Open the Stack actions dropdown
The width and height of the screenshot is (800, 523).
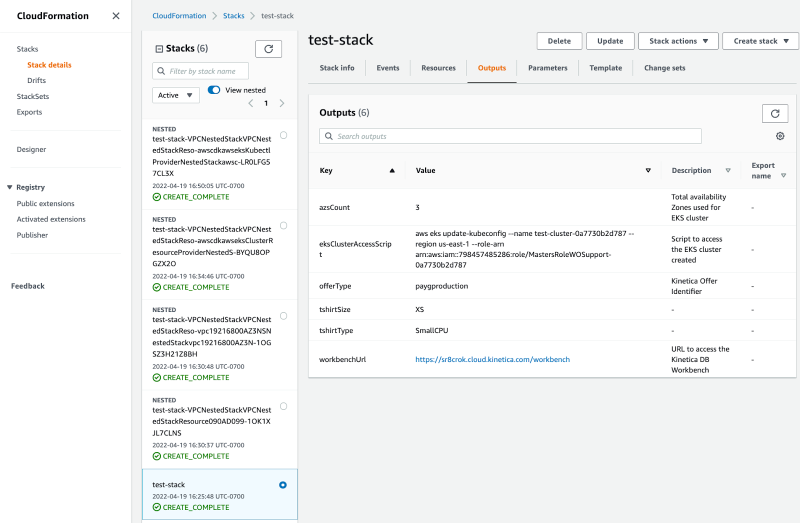tap(678, 41)
